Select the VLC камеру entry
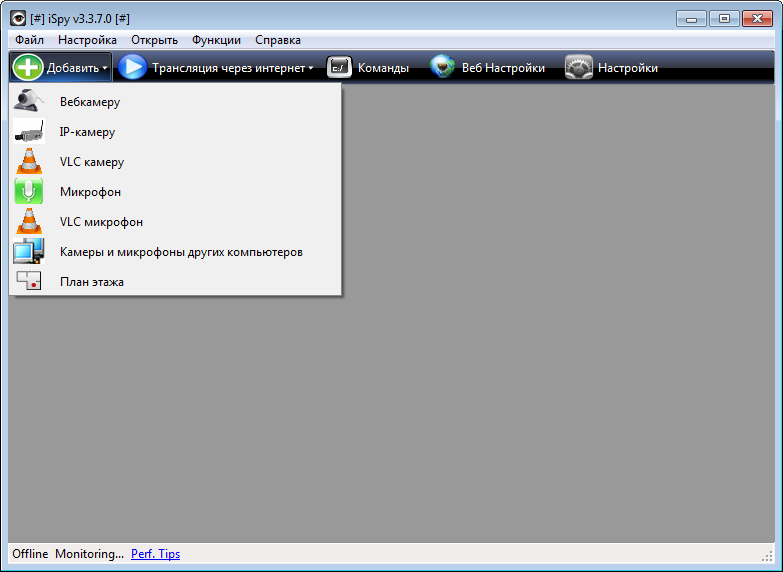 (x=175, y=161)
